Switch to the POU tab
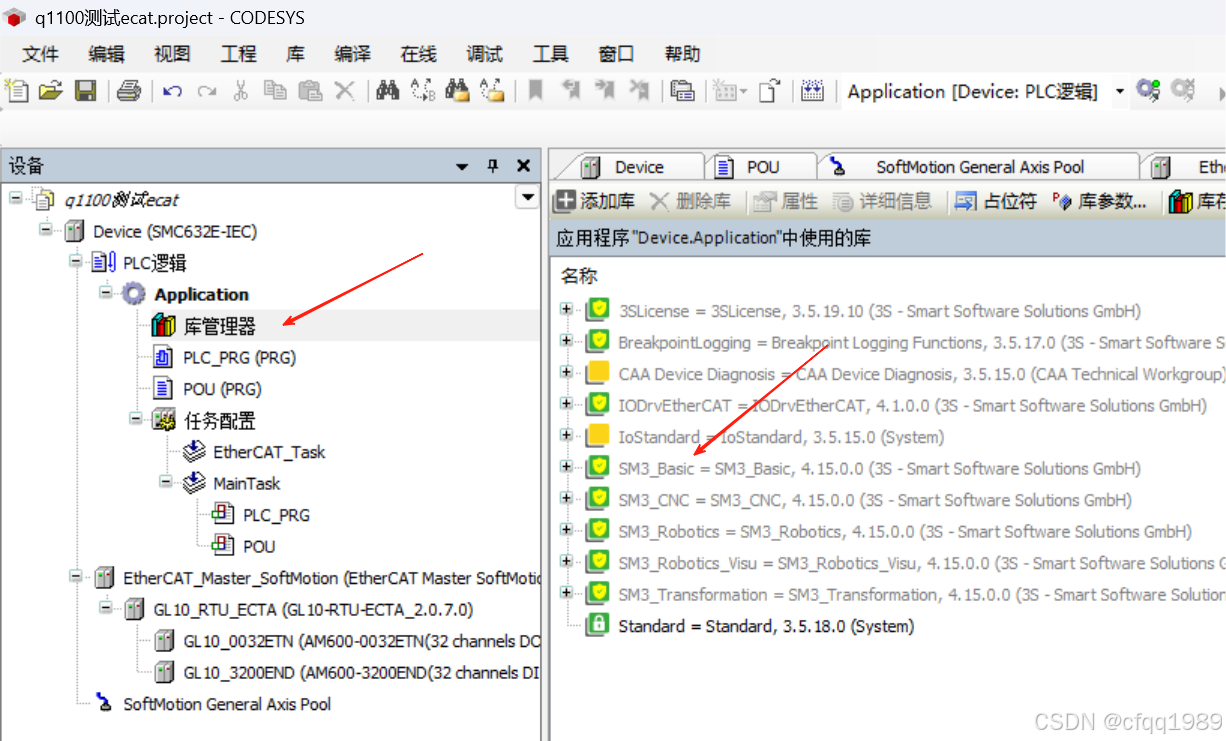The height and width of the screenshot is (741, 1226). pos(762,167)
